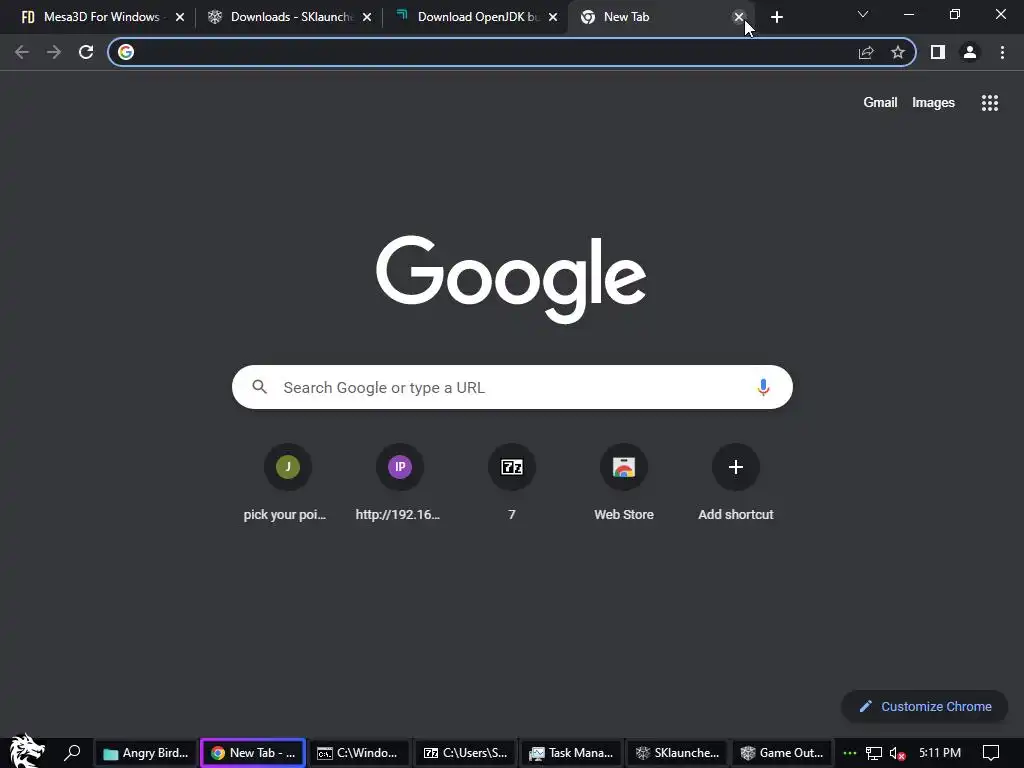Open the Chrome three-dot menu
Image resolution: width=1024 pixels, height=768 pixels.
coord(1002,52)
